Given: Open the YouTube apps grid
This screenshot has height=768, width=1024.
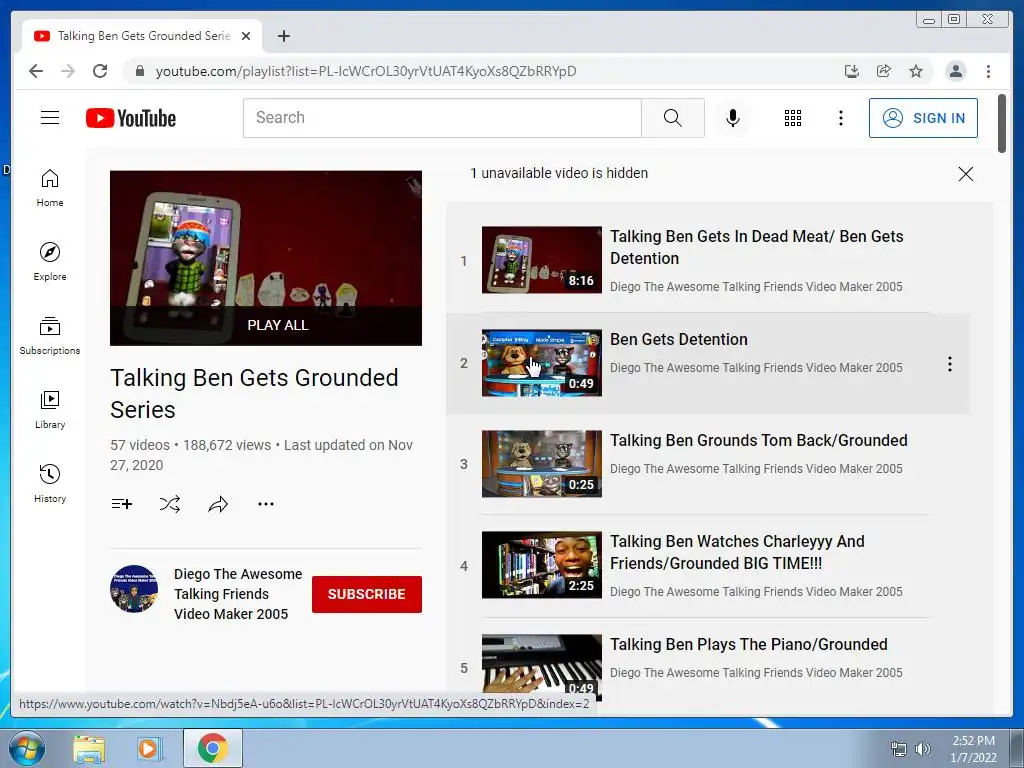Looking at the screenshot, I should [792, 118].
